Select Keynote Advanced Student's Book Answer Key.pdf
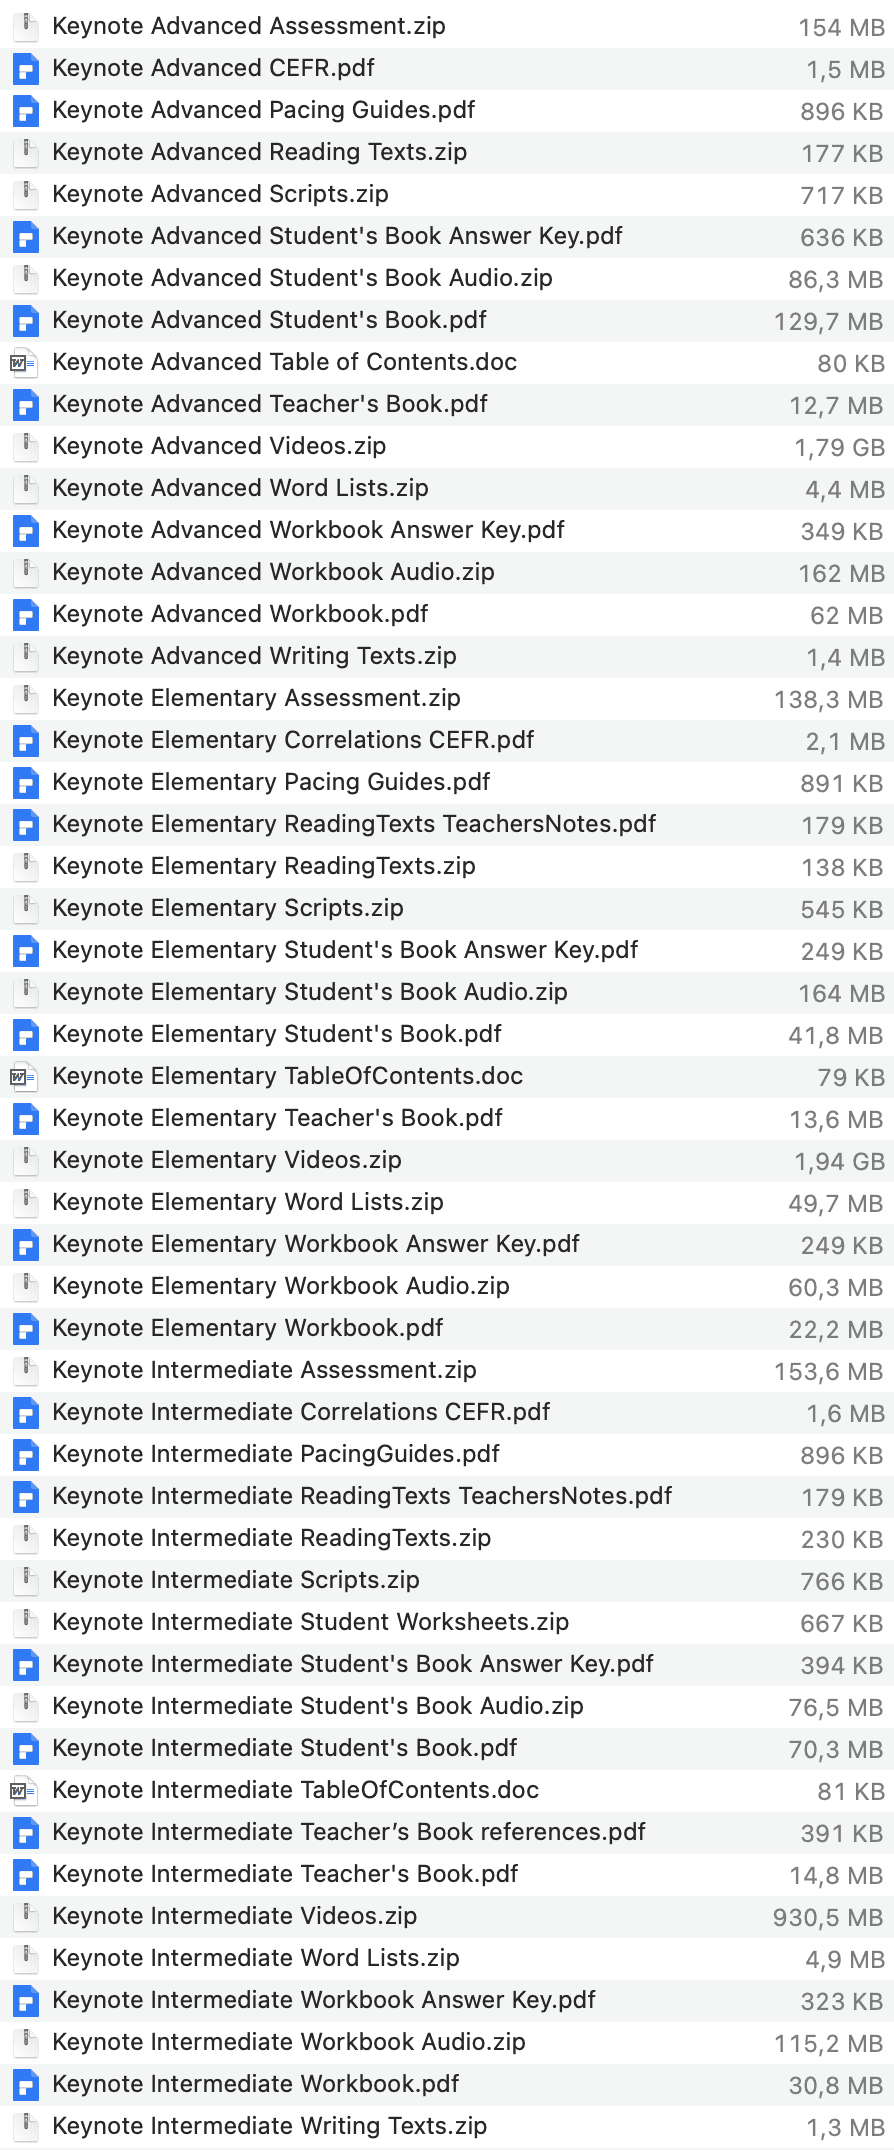This screenshot has width=894, height=2150. pos(337,236)
